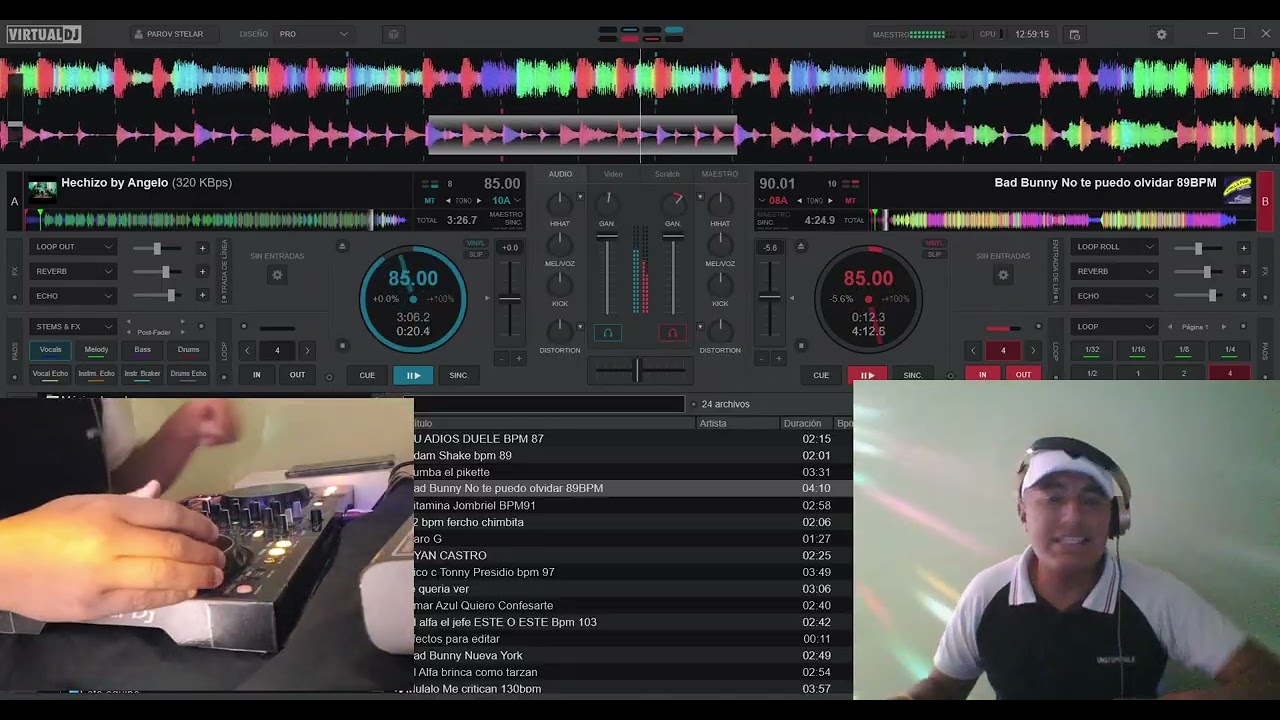Eject the track from deck A
The height and width of the screenshot is (720, 1280).
[x=342, y=246]
